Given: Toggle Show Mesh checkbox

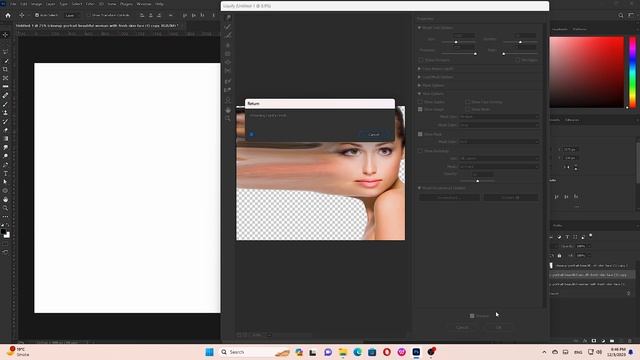Looking at the screenshot, I should pos(468,109).
